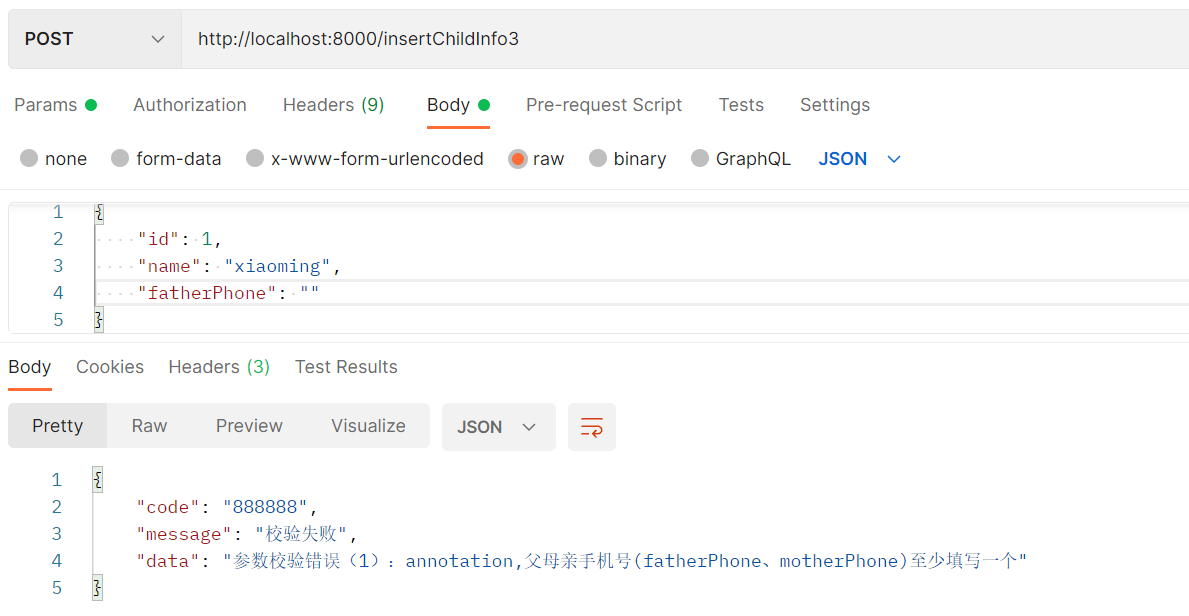Click the "message" response line
1189x616 pixels.
click(x=246, y=534)
